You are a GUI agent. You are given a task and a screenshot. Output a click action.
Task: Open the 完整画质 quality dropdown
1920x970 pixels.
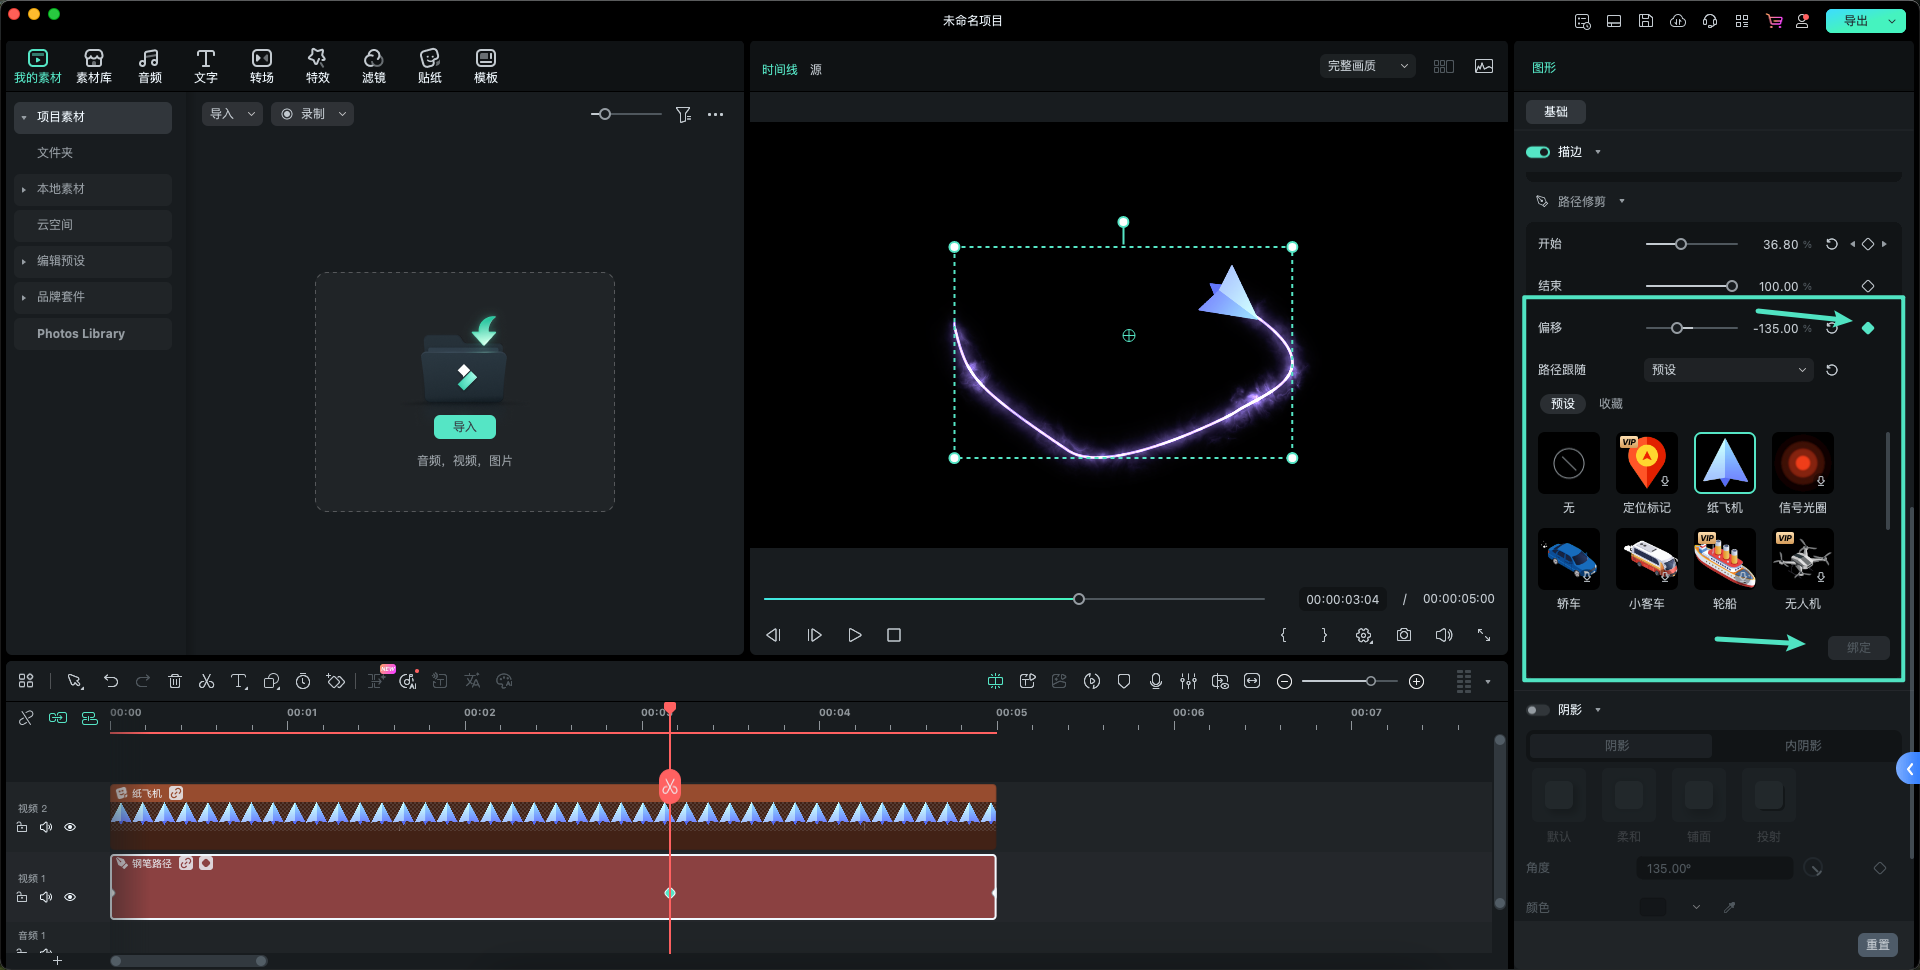(x=1367, y=66)
